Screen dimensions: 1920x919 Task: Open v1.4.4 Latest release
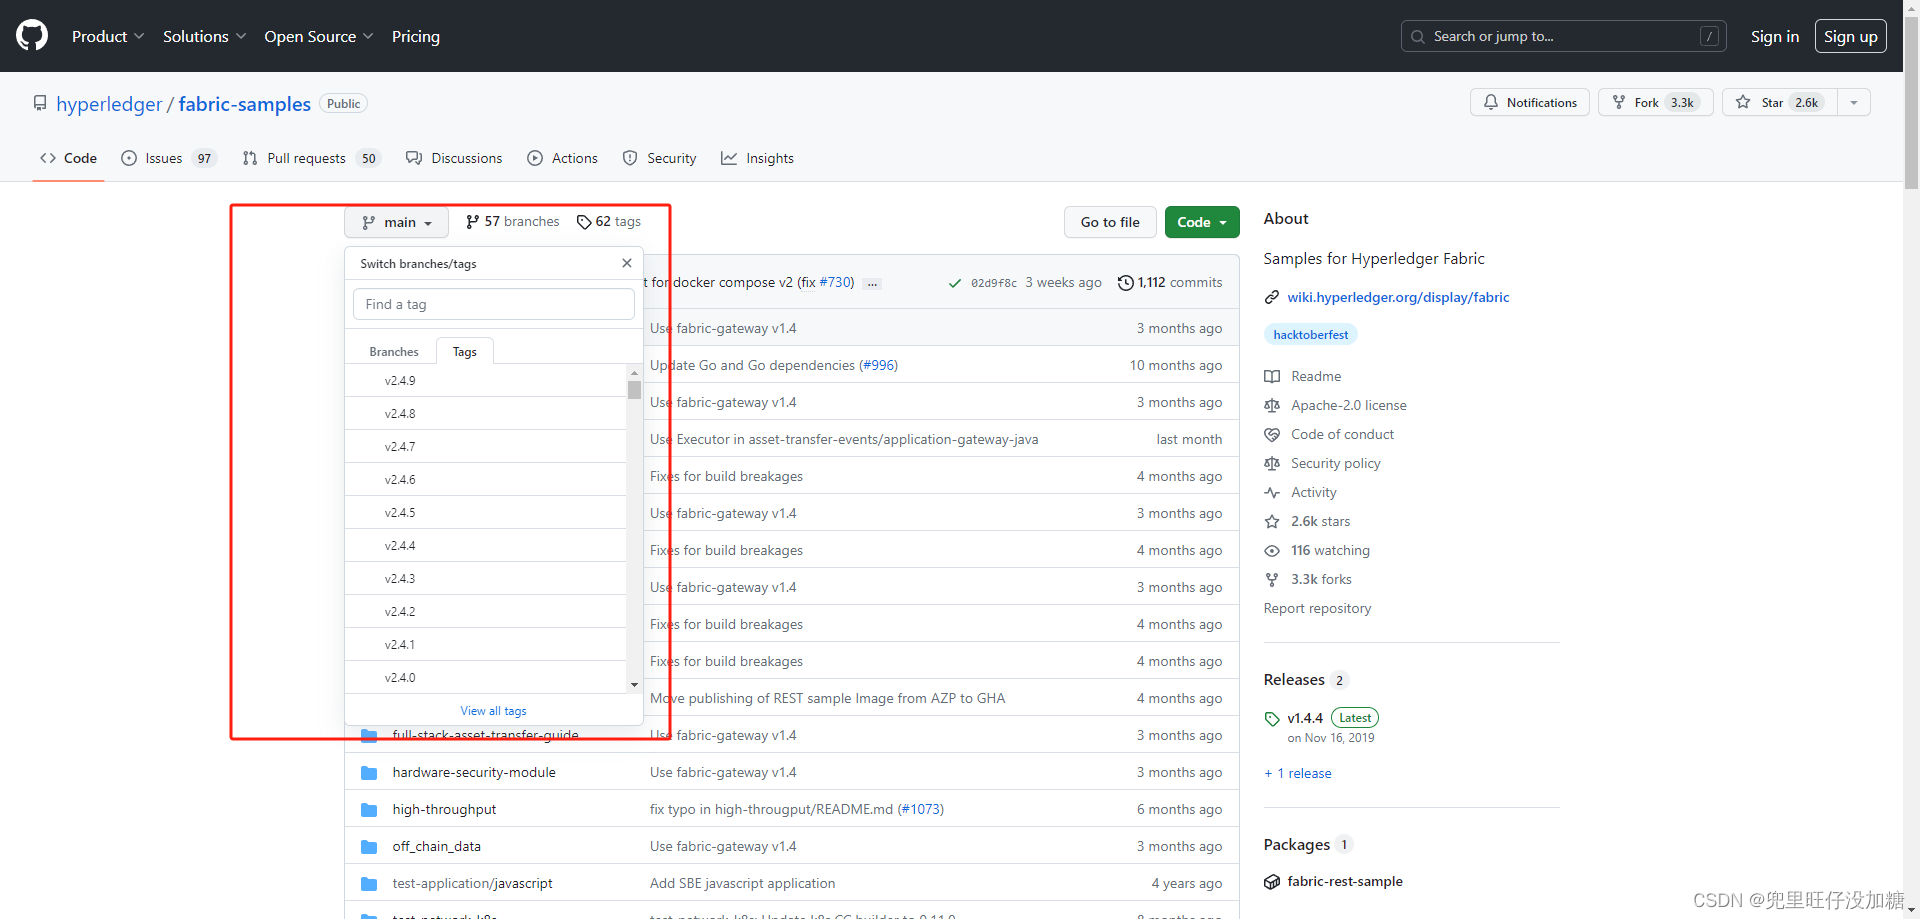pyautogui.click(x=1322, y=718)
